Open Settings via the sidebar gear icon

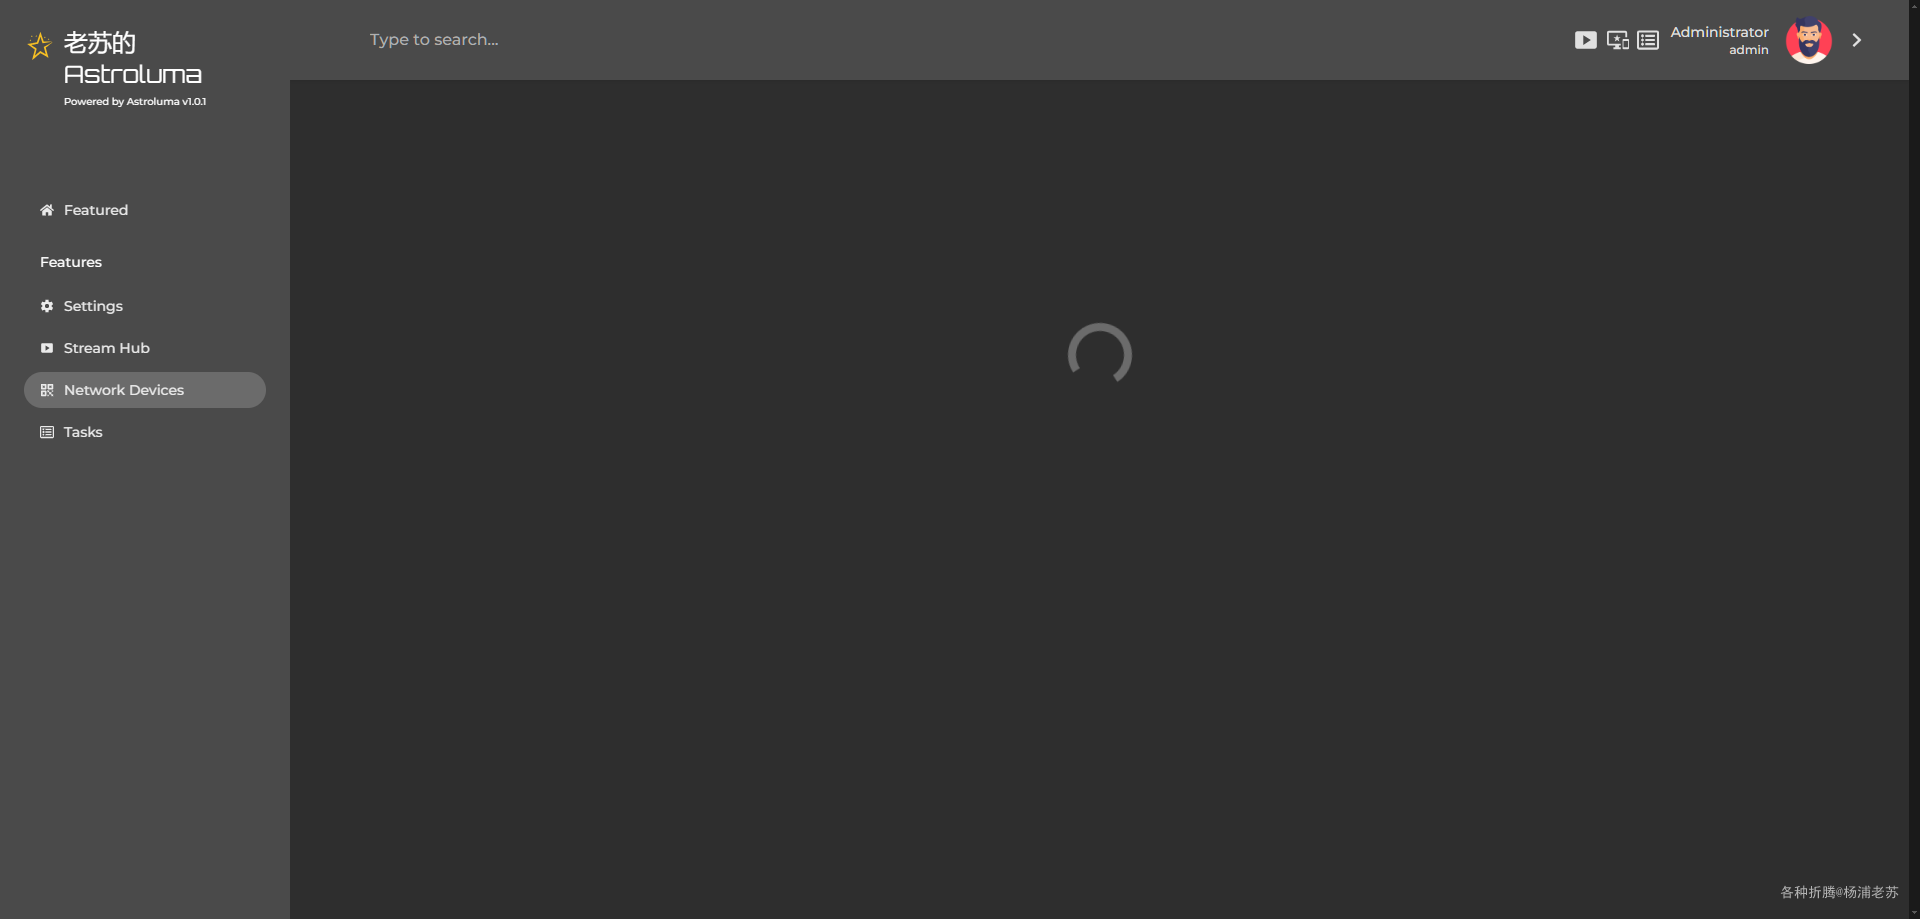click(47, 306)
